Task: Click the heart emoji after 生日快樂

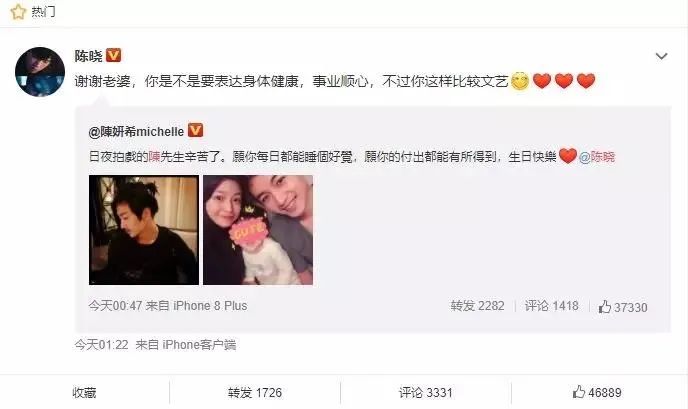Action: [x=568, y=156]
